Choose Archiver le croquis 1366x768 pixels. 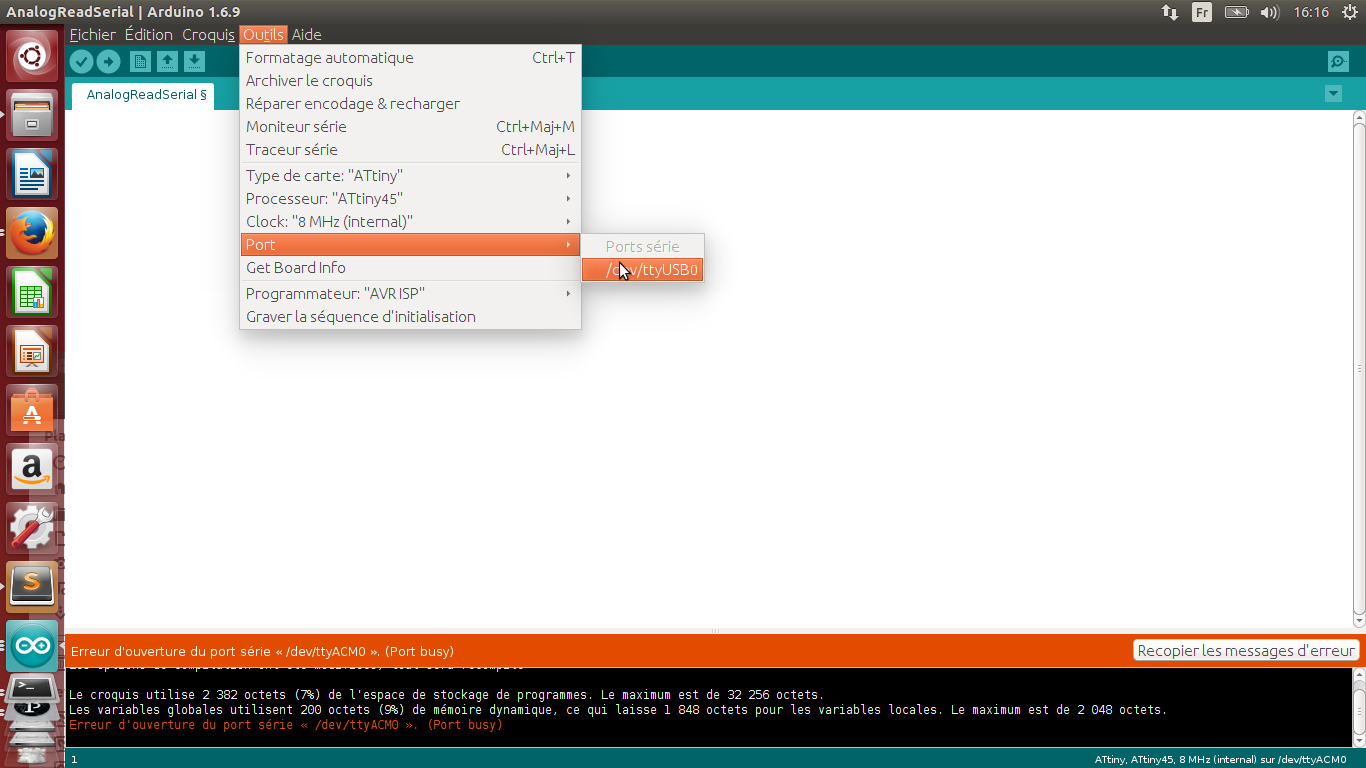(410, 80)
